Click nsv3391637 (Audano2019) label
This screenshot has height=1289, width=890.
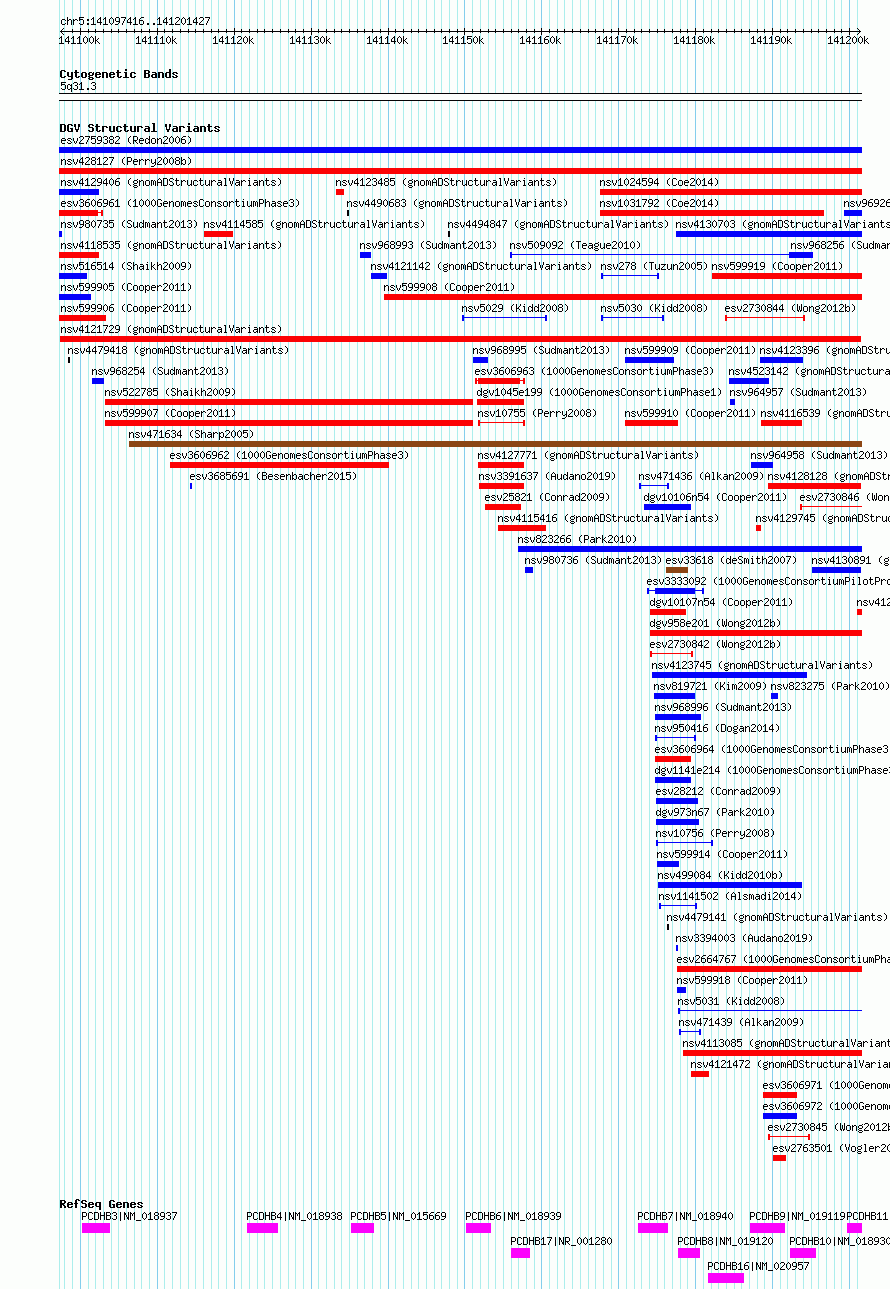point(547,476)
